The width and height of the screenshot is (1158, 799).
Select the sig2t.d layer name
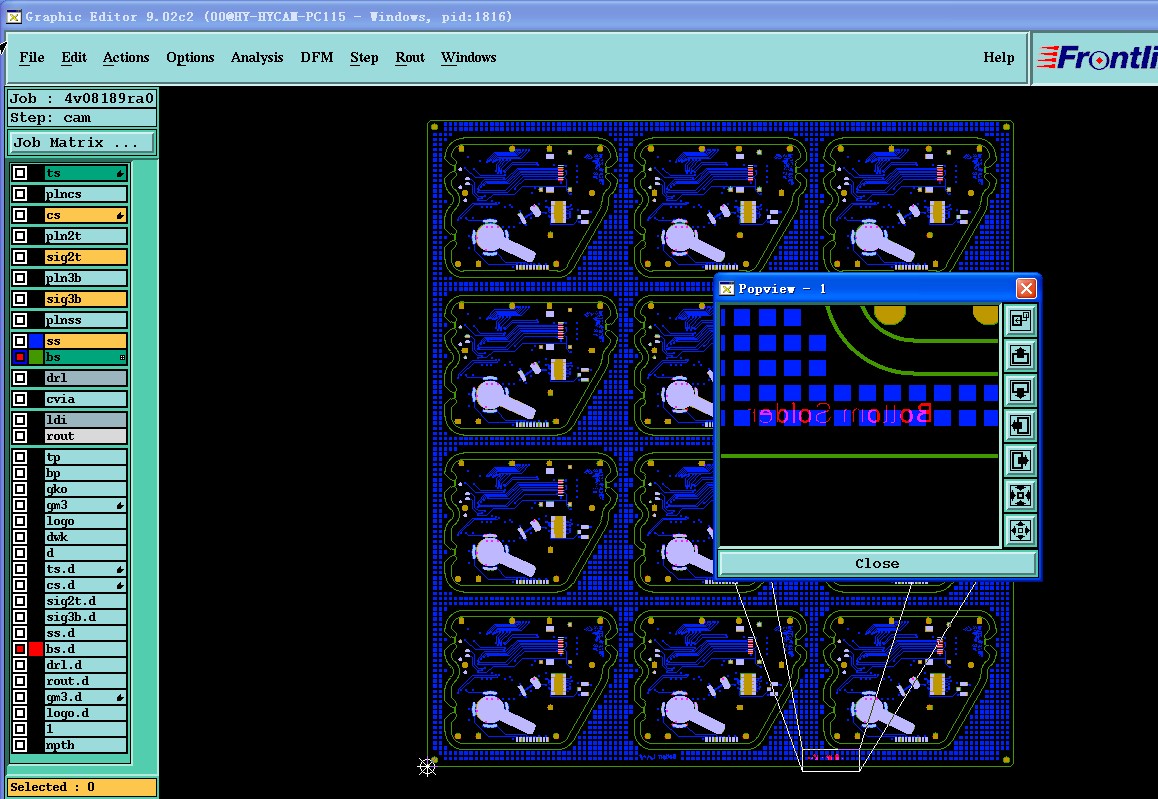pos(86,601)
